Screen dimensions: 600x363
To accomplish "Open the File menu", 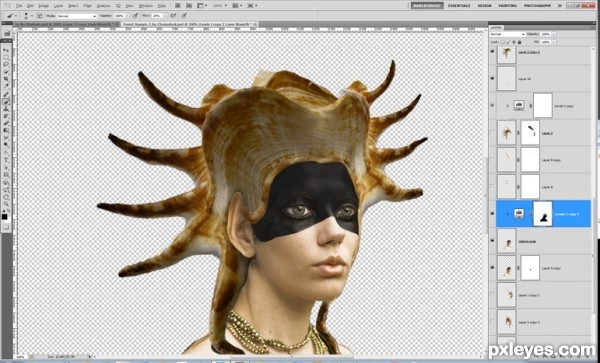I will [19, 6].
